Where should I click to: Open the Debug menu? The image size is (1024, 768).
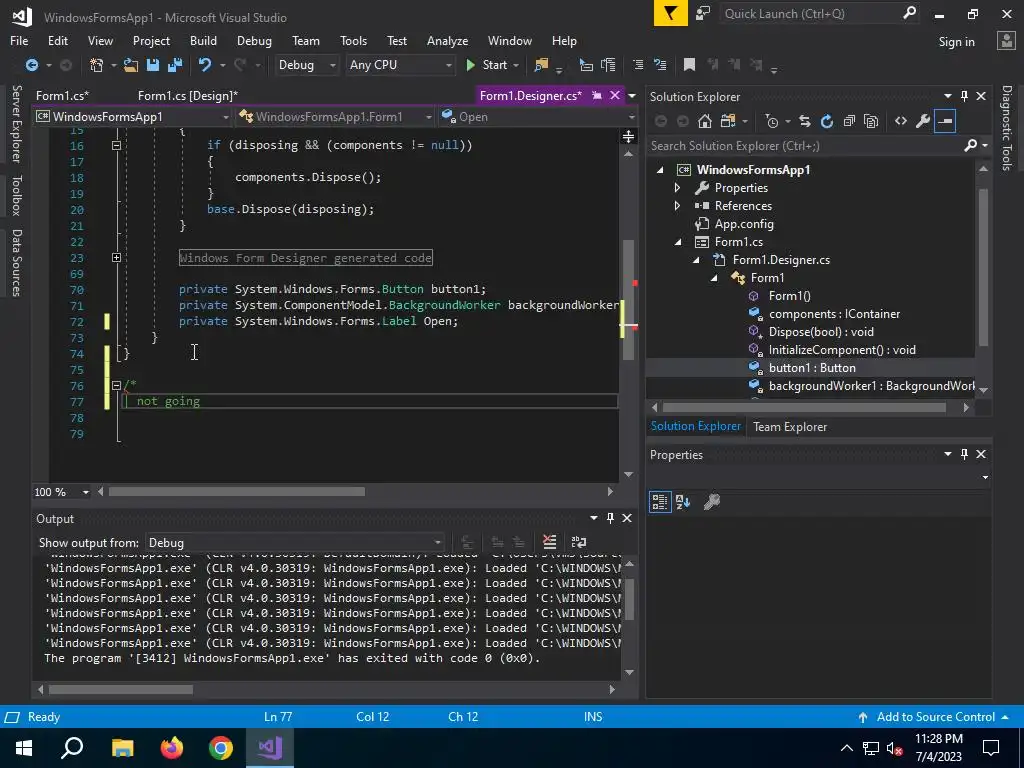[254, 40]
